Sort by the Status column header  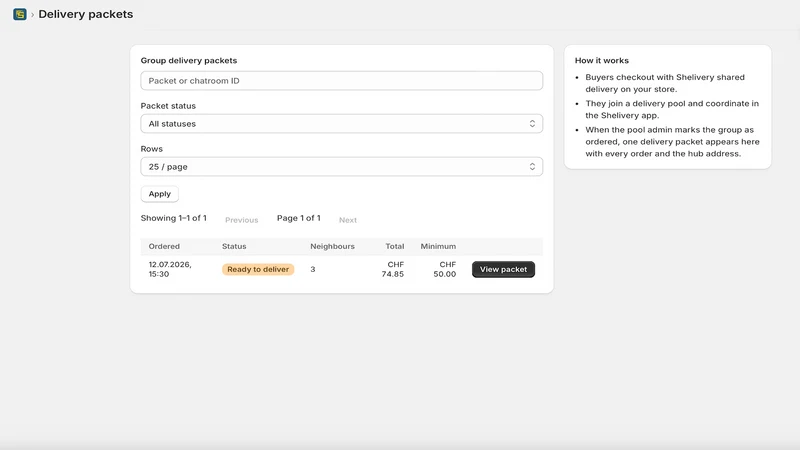coord(234,246)
